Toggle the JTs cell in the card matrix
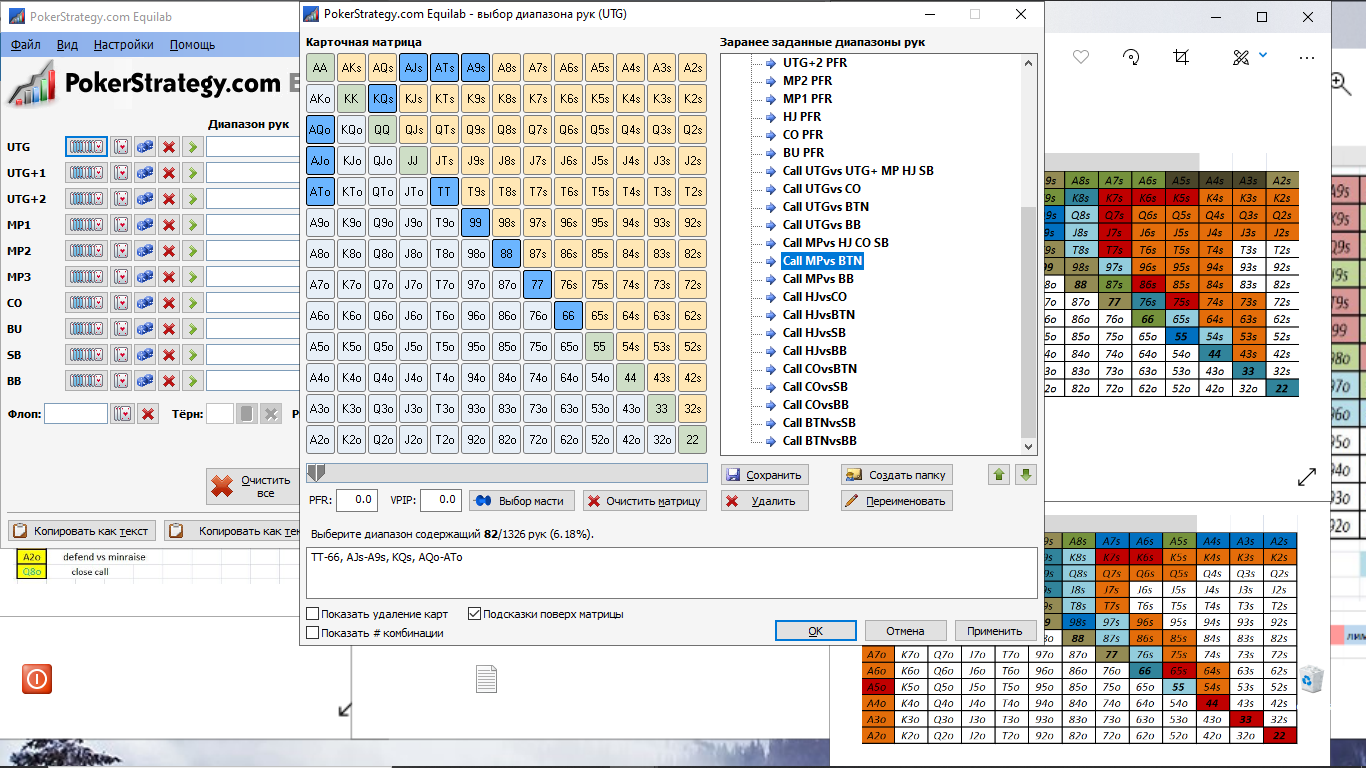 coord(444,161)
